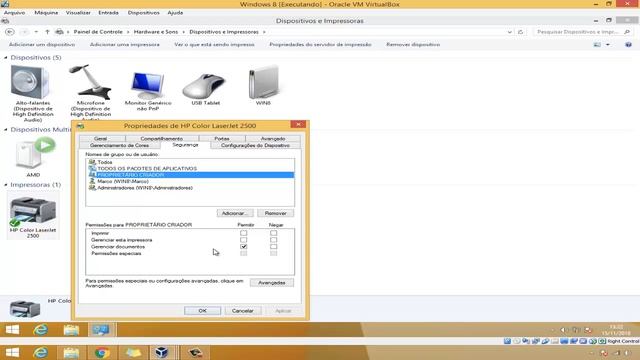
Task: Click Remover dispositivo toolbar command
Action: [413, 44]
